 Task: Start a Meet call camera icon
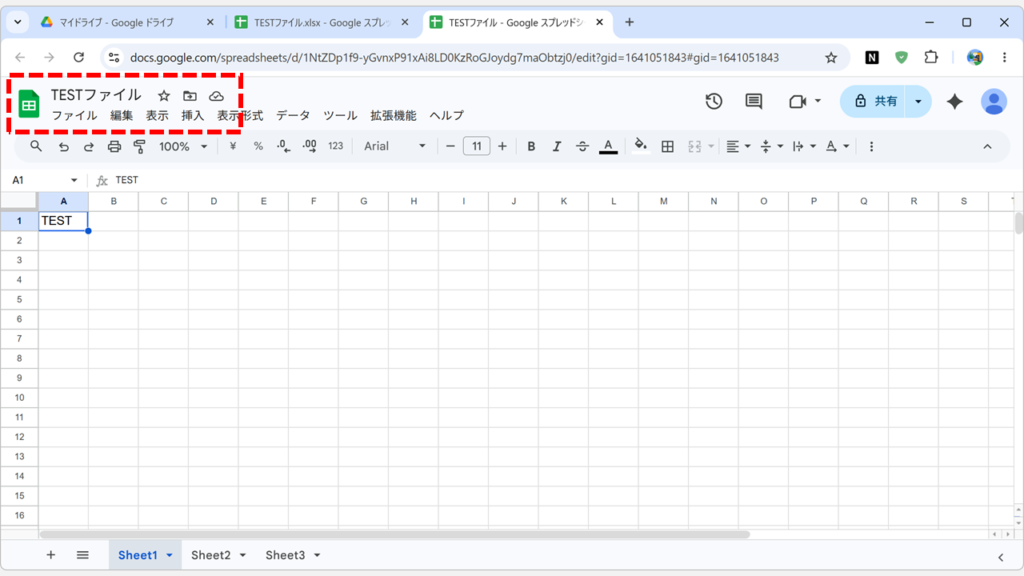797,101
